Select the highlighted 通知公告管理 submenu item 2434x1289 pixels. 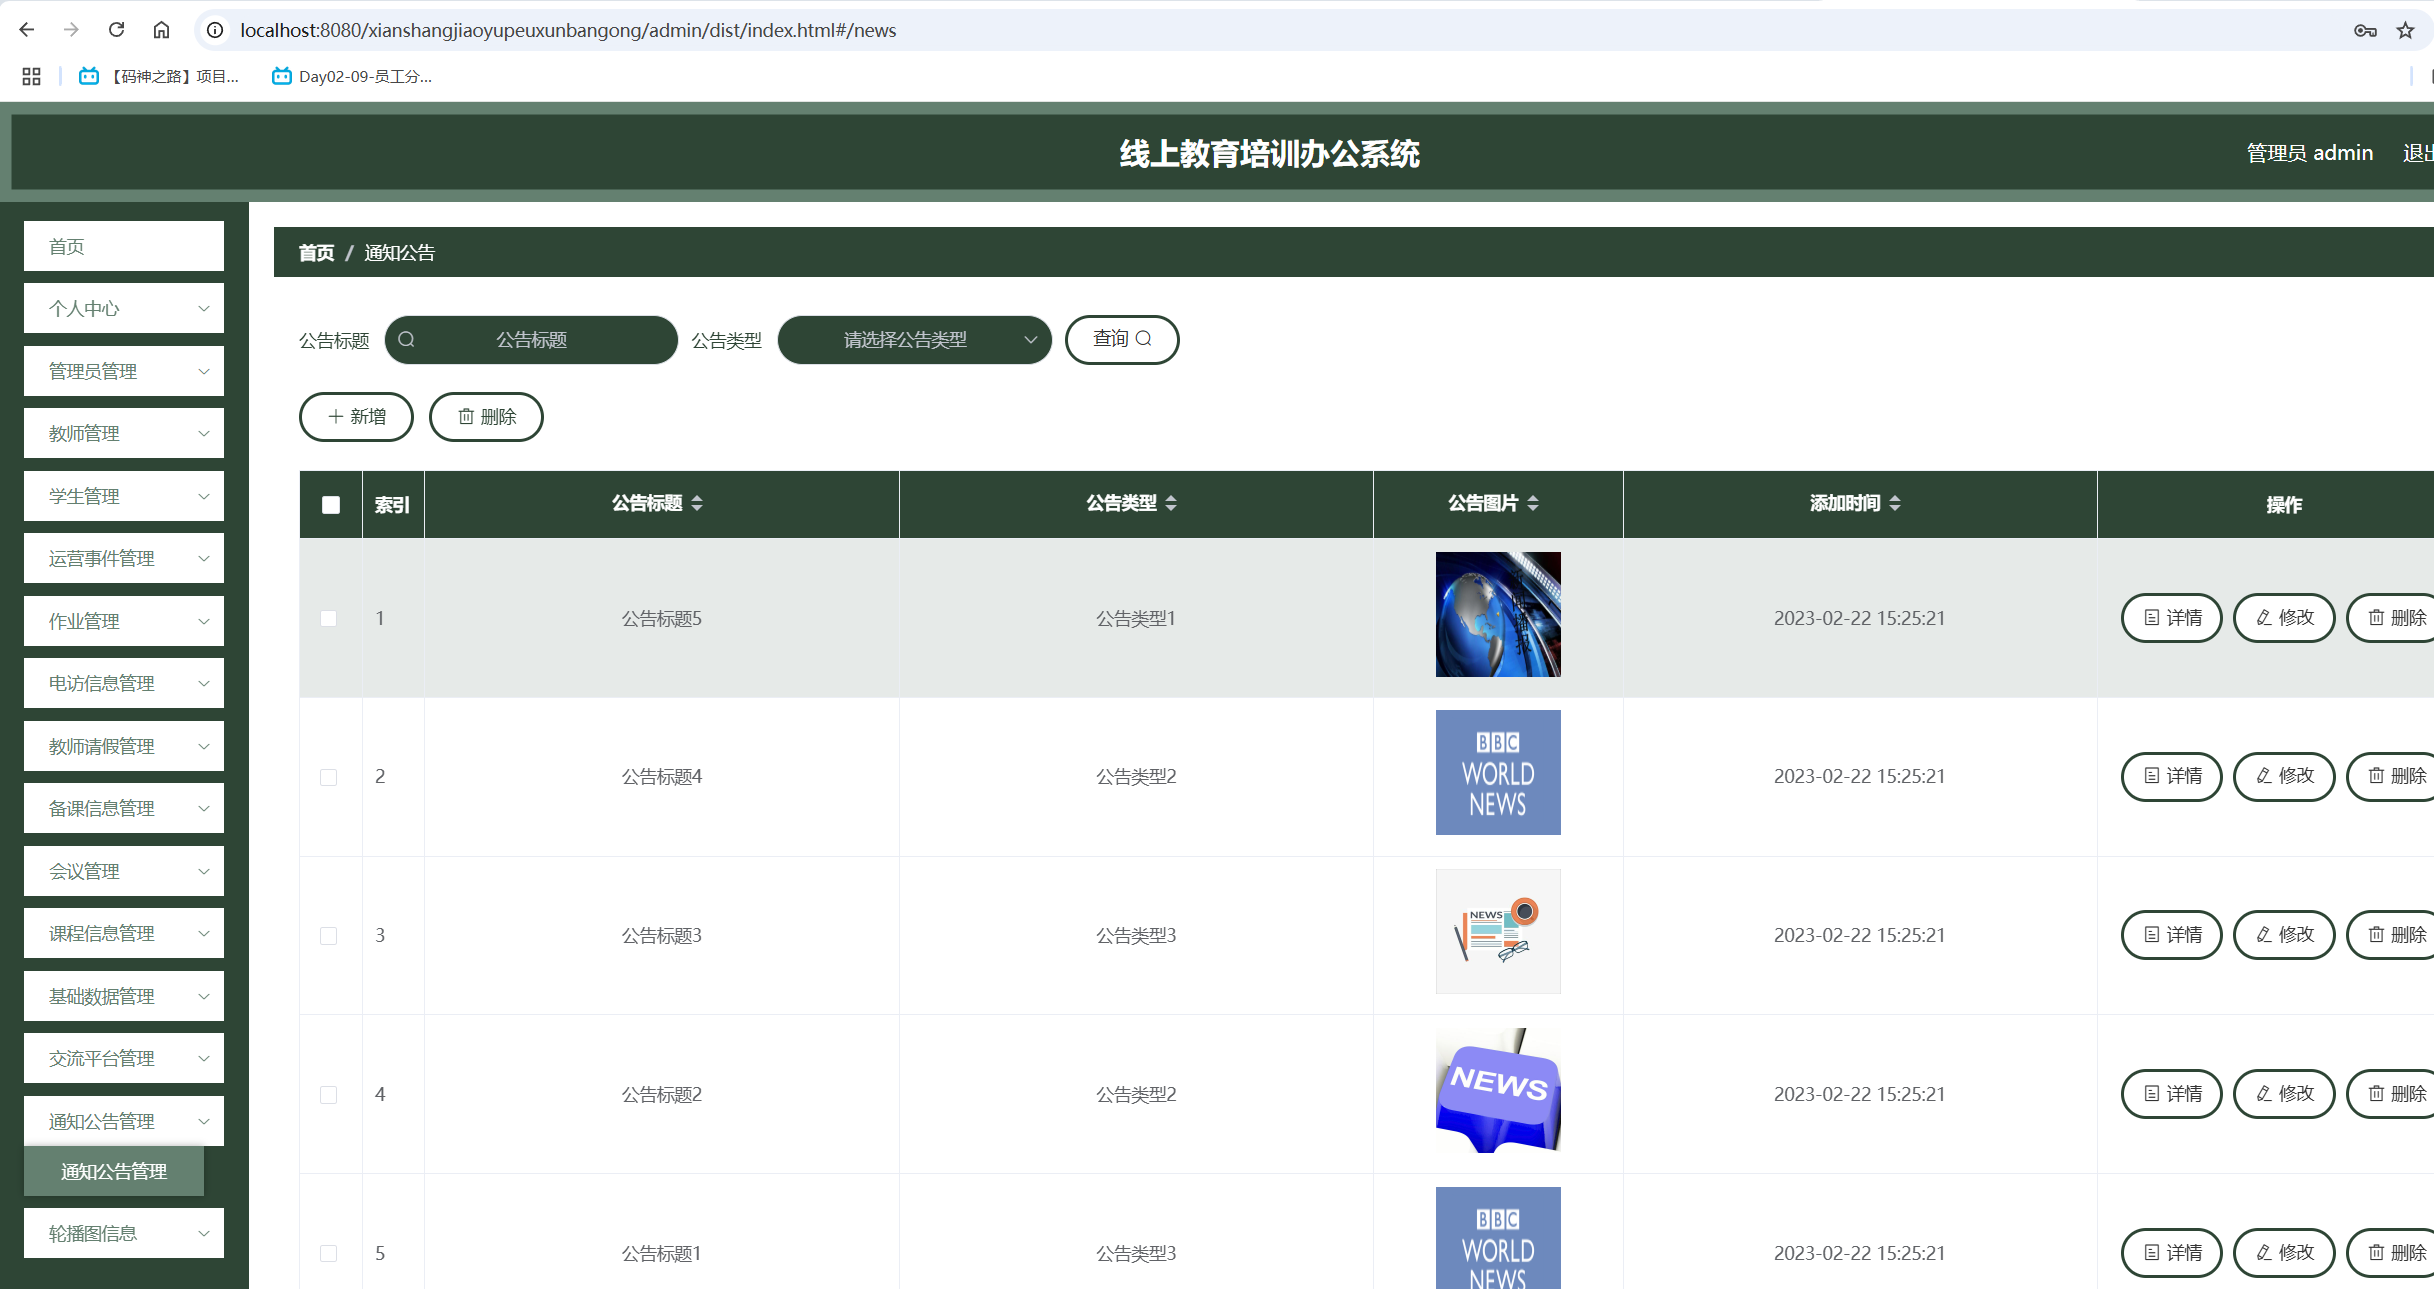point(114,1171)
